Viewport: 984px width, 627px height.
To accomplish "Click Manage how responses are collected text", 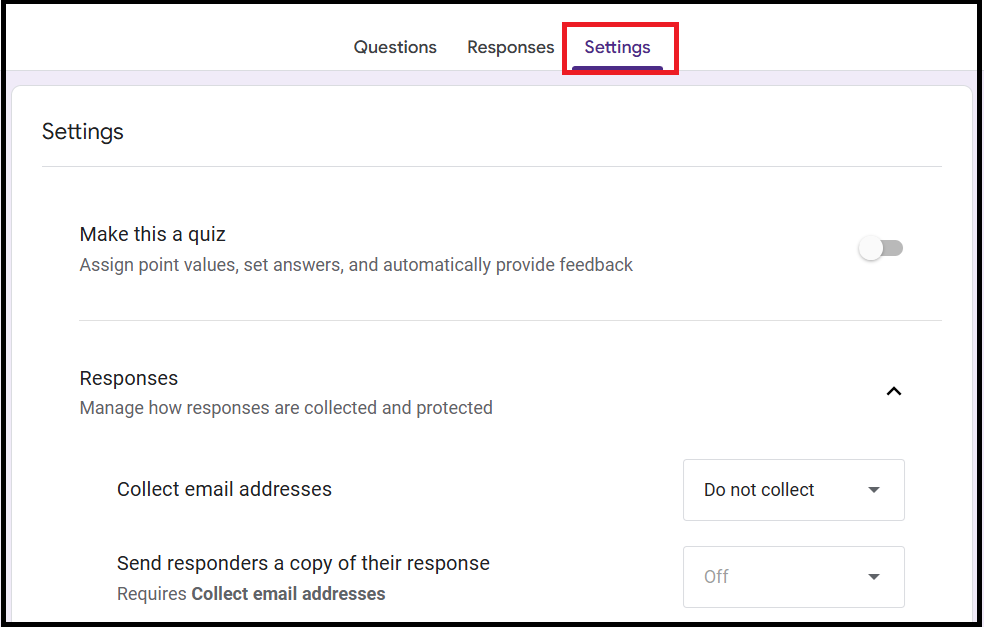I will (x=286, y=407).
